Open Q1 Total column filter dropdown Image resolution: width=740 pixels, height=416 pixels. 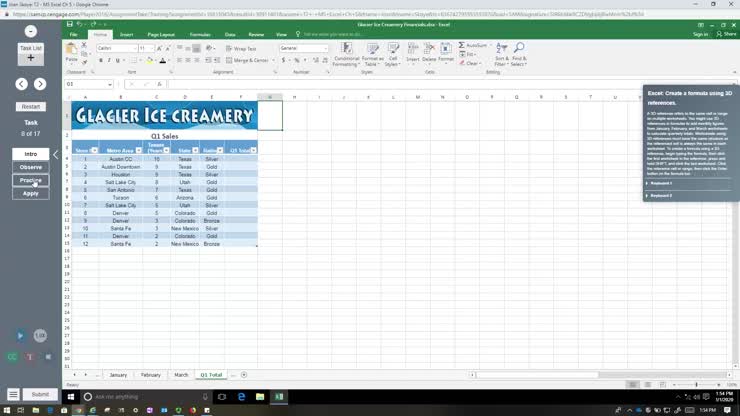pos(253,150)
